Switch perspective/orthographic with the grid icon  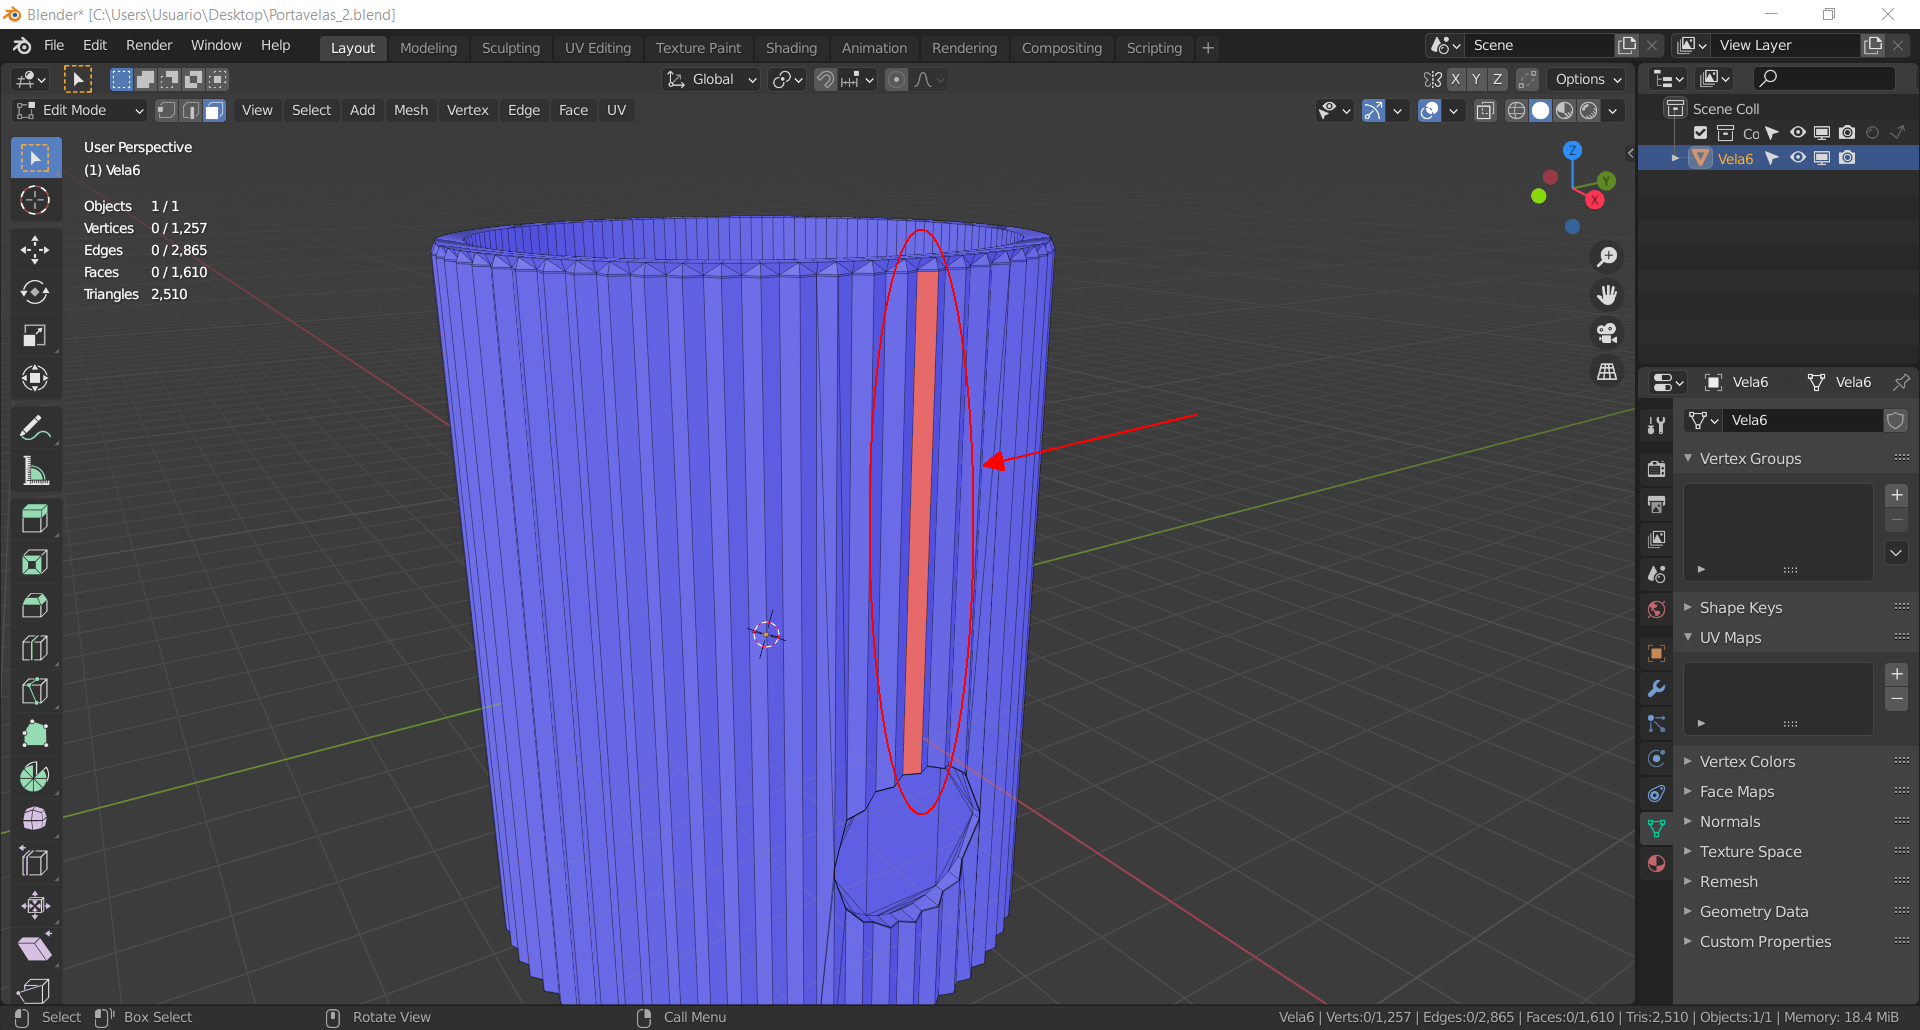(x=1607, y=371)
